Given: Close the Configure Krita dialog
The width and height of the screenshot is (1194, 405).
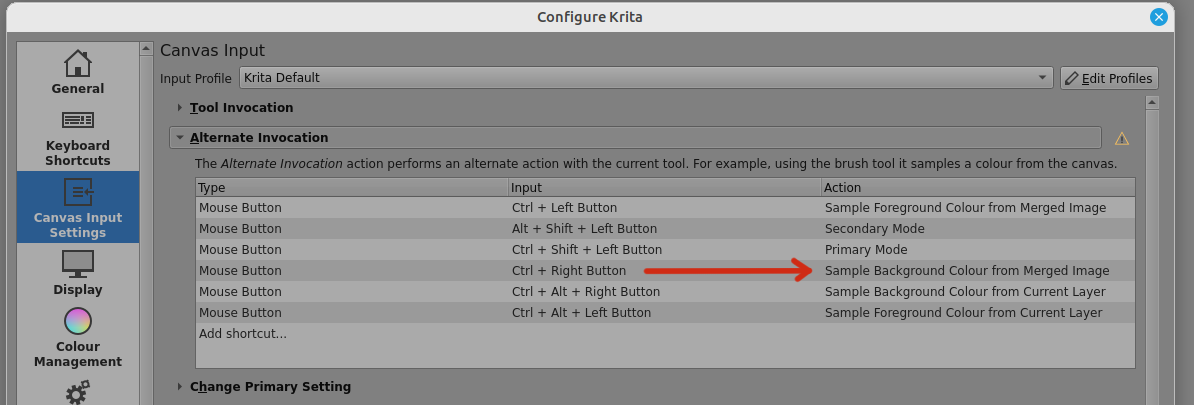Looking at the screenshot, I should pyautogui.click(x=1159, y=17).
